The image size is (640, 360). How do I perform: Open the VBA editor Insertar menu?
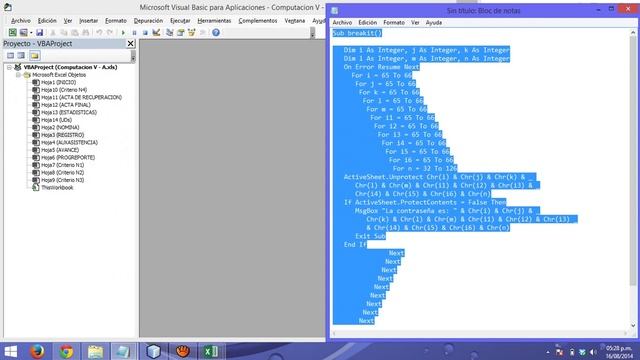(x=89, y=20)
